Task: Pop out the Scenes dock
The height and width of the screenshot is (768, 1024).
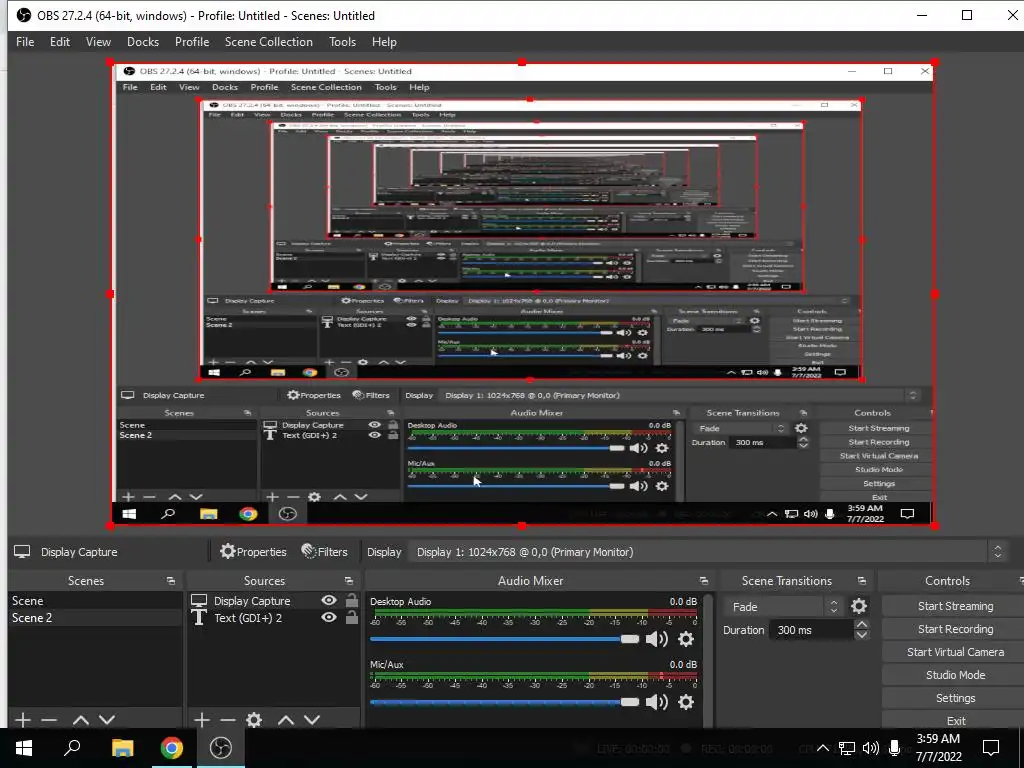Action: [x=170, y=581]
